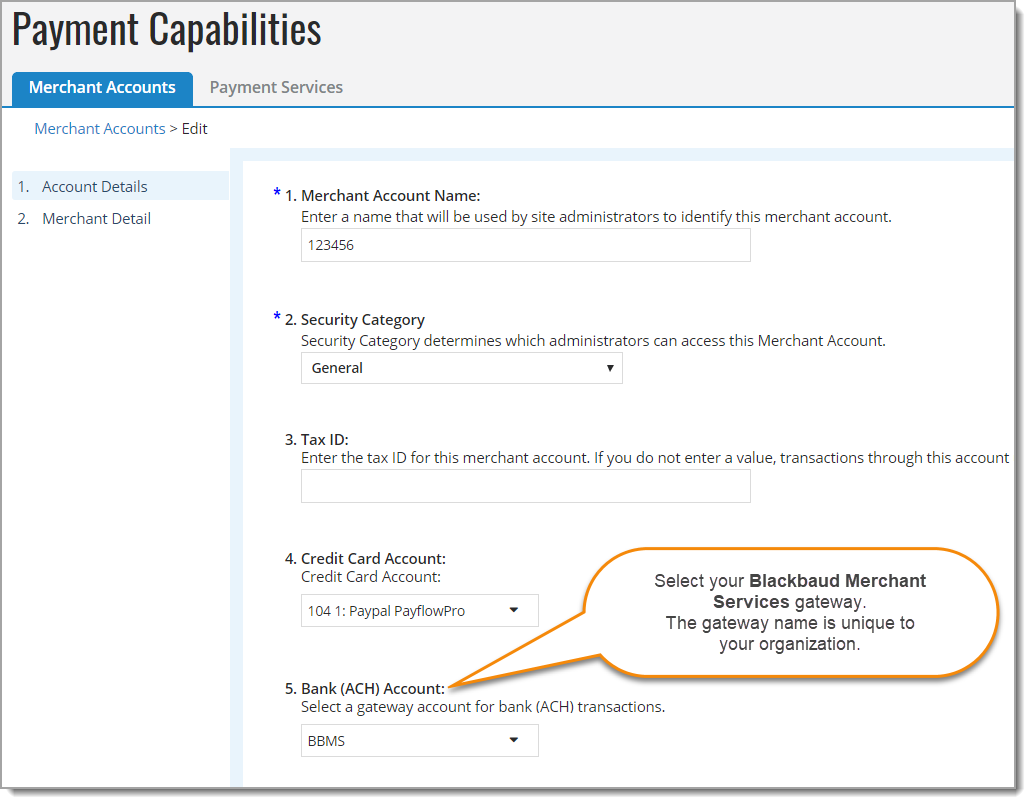Click the '2. Security Category' label

pos(355,320)
